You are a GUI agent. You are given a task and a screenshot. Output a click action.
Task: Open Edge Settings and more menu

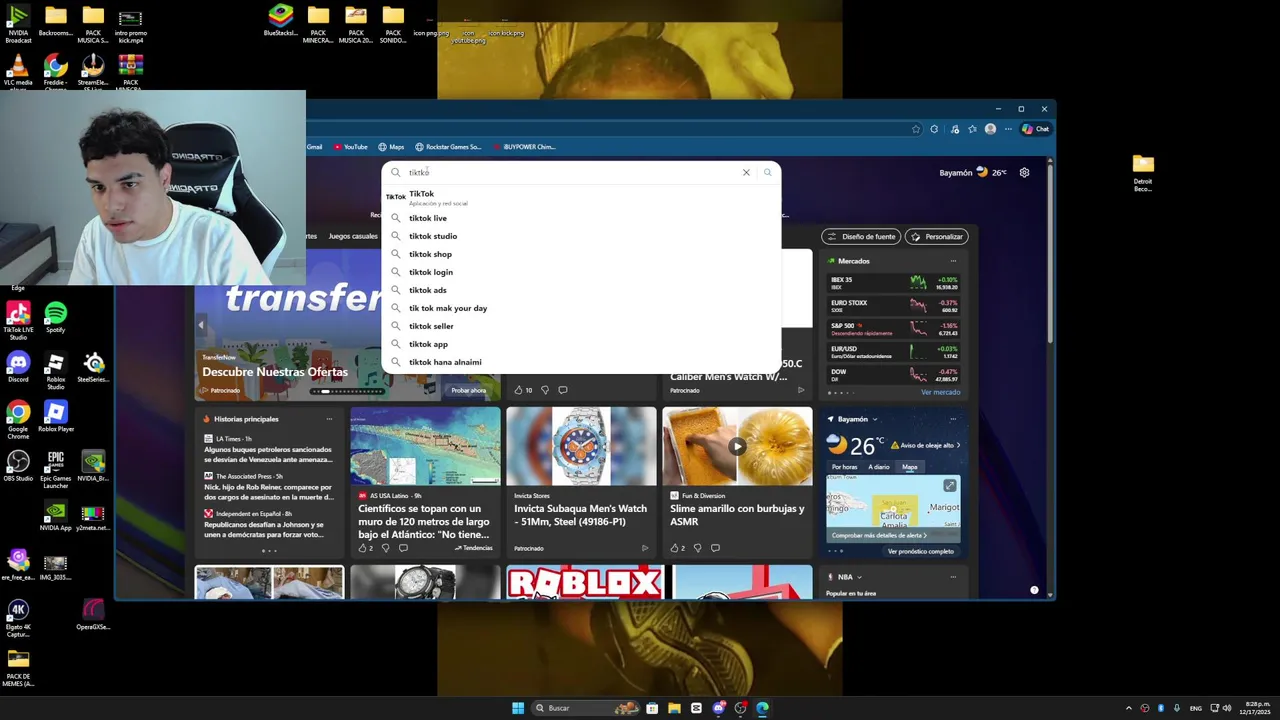click(x=1007, y=129)
